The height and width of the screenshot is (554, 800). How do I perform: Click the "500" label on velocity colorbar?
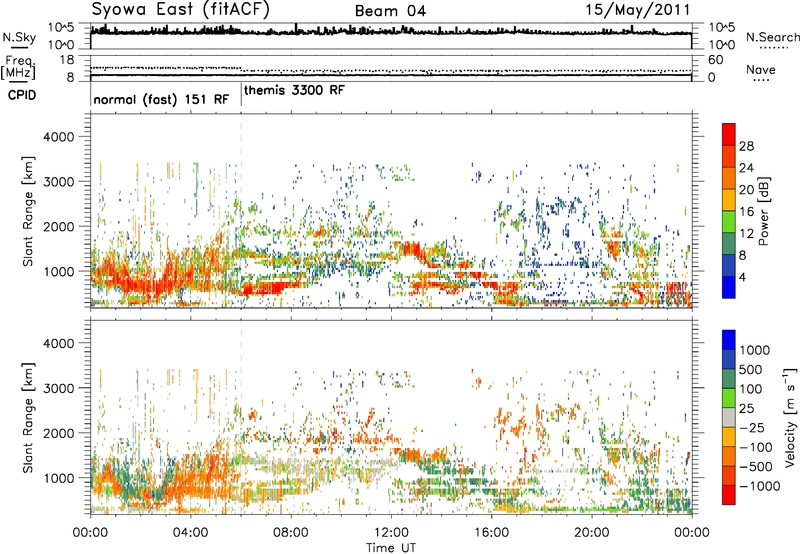point(751,369)
